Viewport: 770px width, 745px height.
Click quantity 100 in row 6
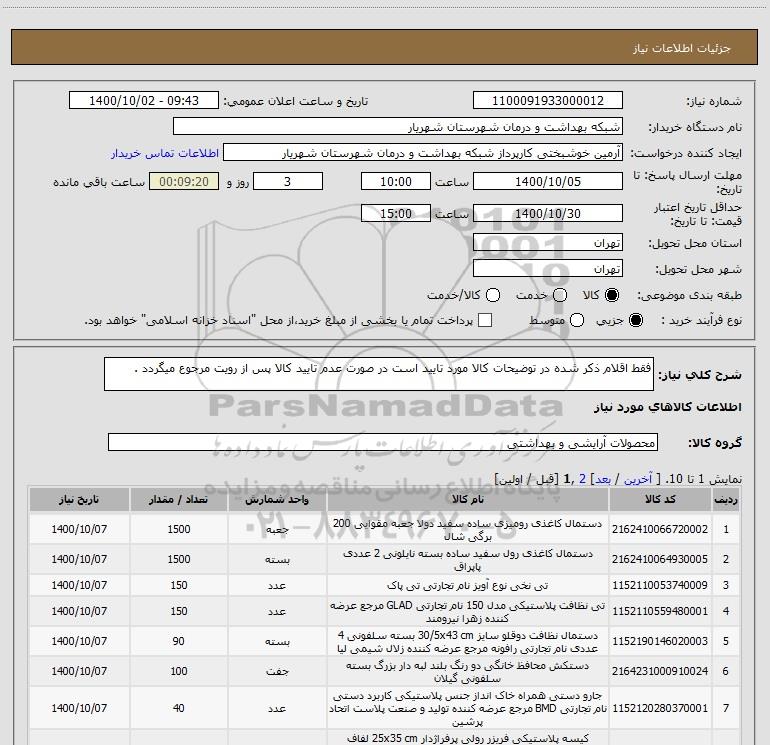(179, 671)
